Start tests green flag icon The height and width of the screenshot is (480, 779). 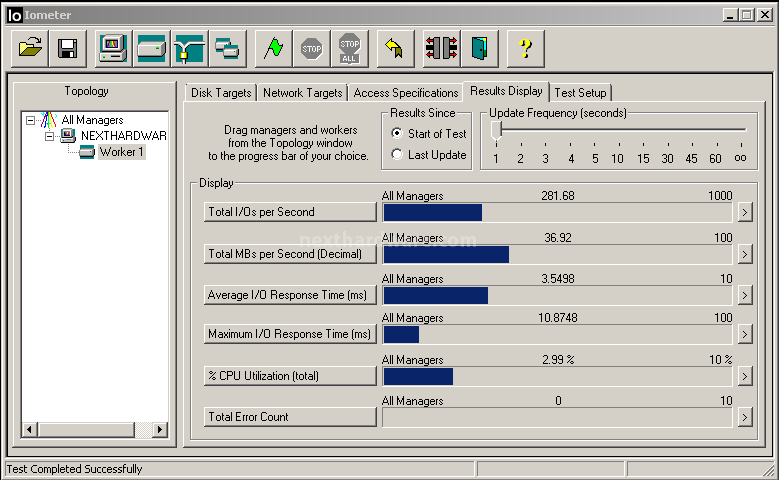pos(273,49)
